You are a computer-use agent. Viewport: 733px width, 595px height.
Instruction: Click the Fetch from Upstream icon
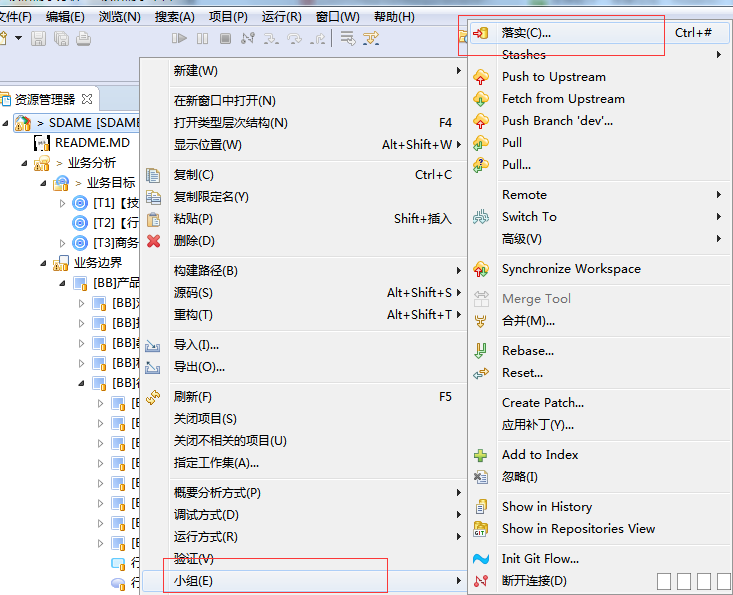(x=481, y=99)
